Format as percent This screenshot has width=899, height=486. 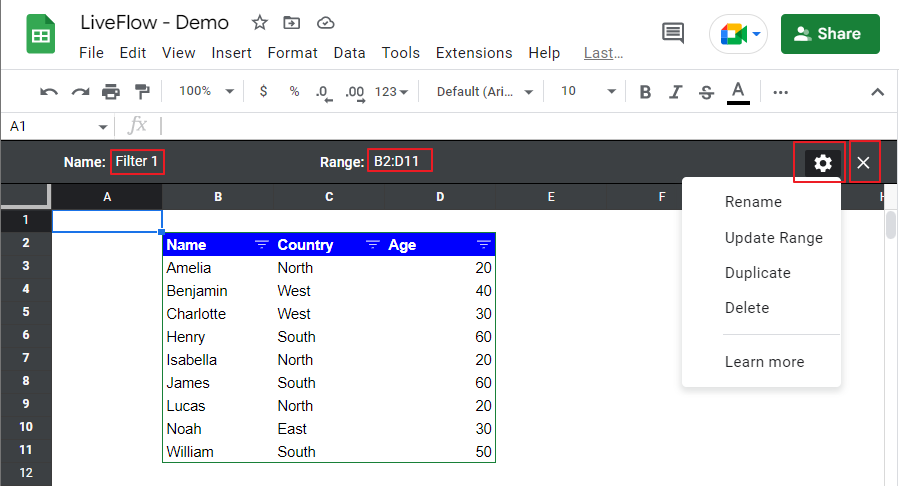tap(294, 91)
